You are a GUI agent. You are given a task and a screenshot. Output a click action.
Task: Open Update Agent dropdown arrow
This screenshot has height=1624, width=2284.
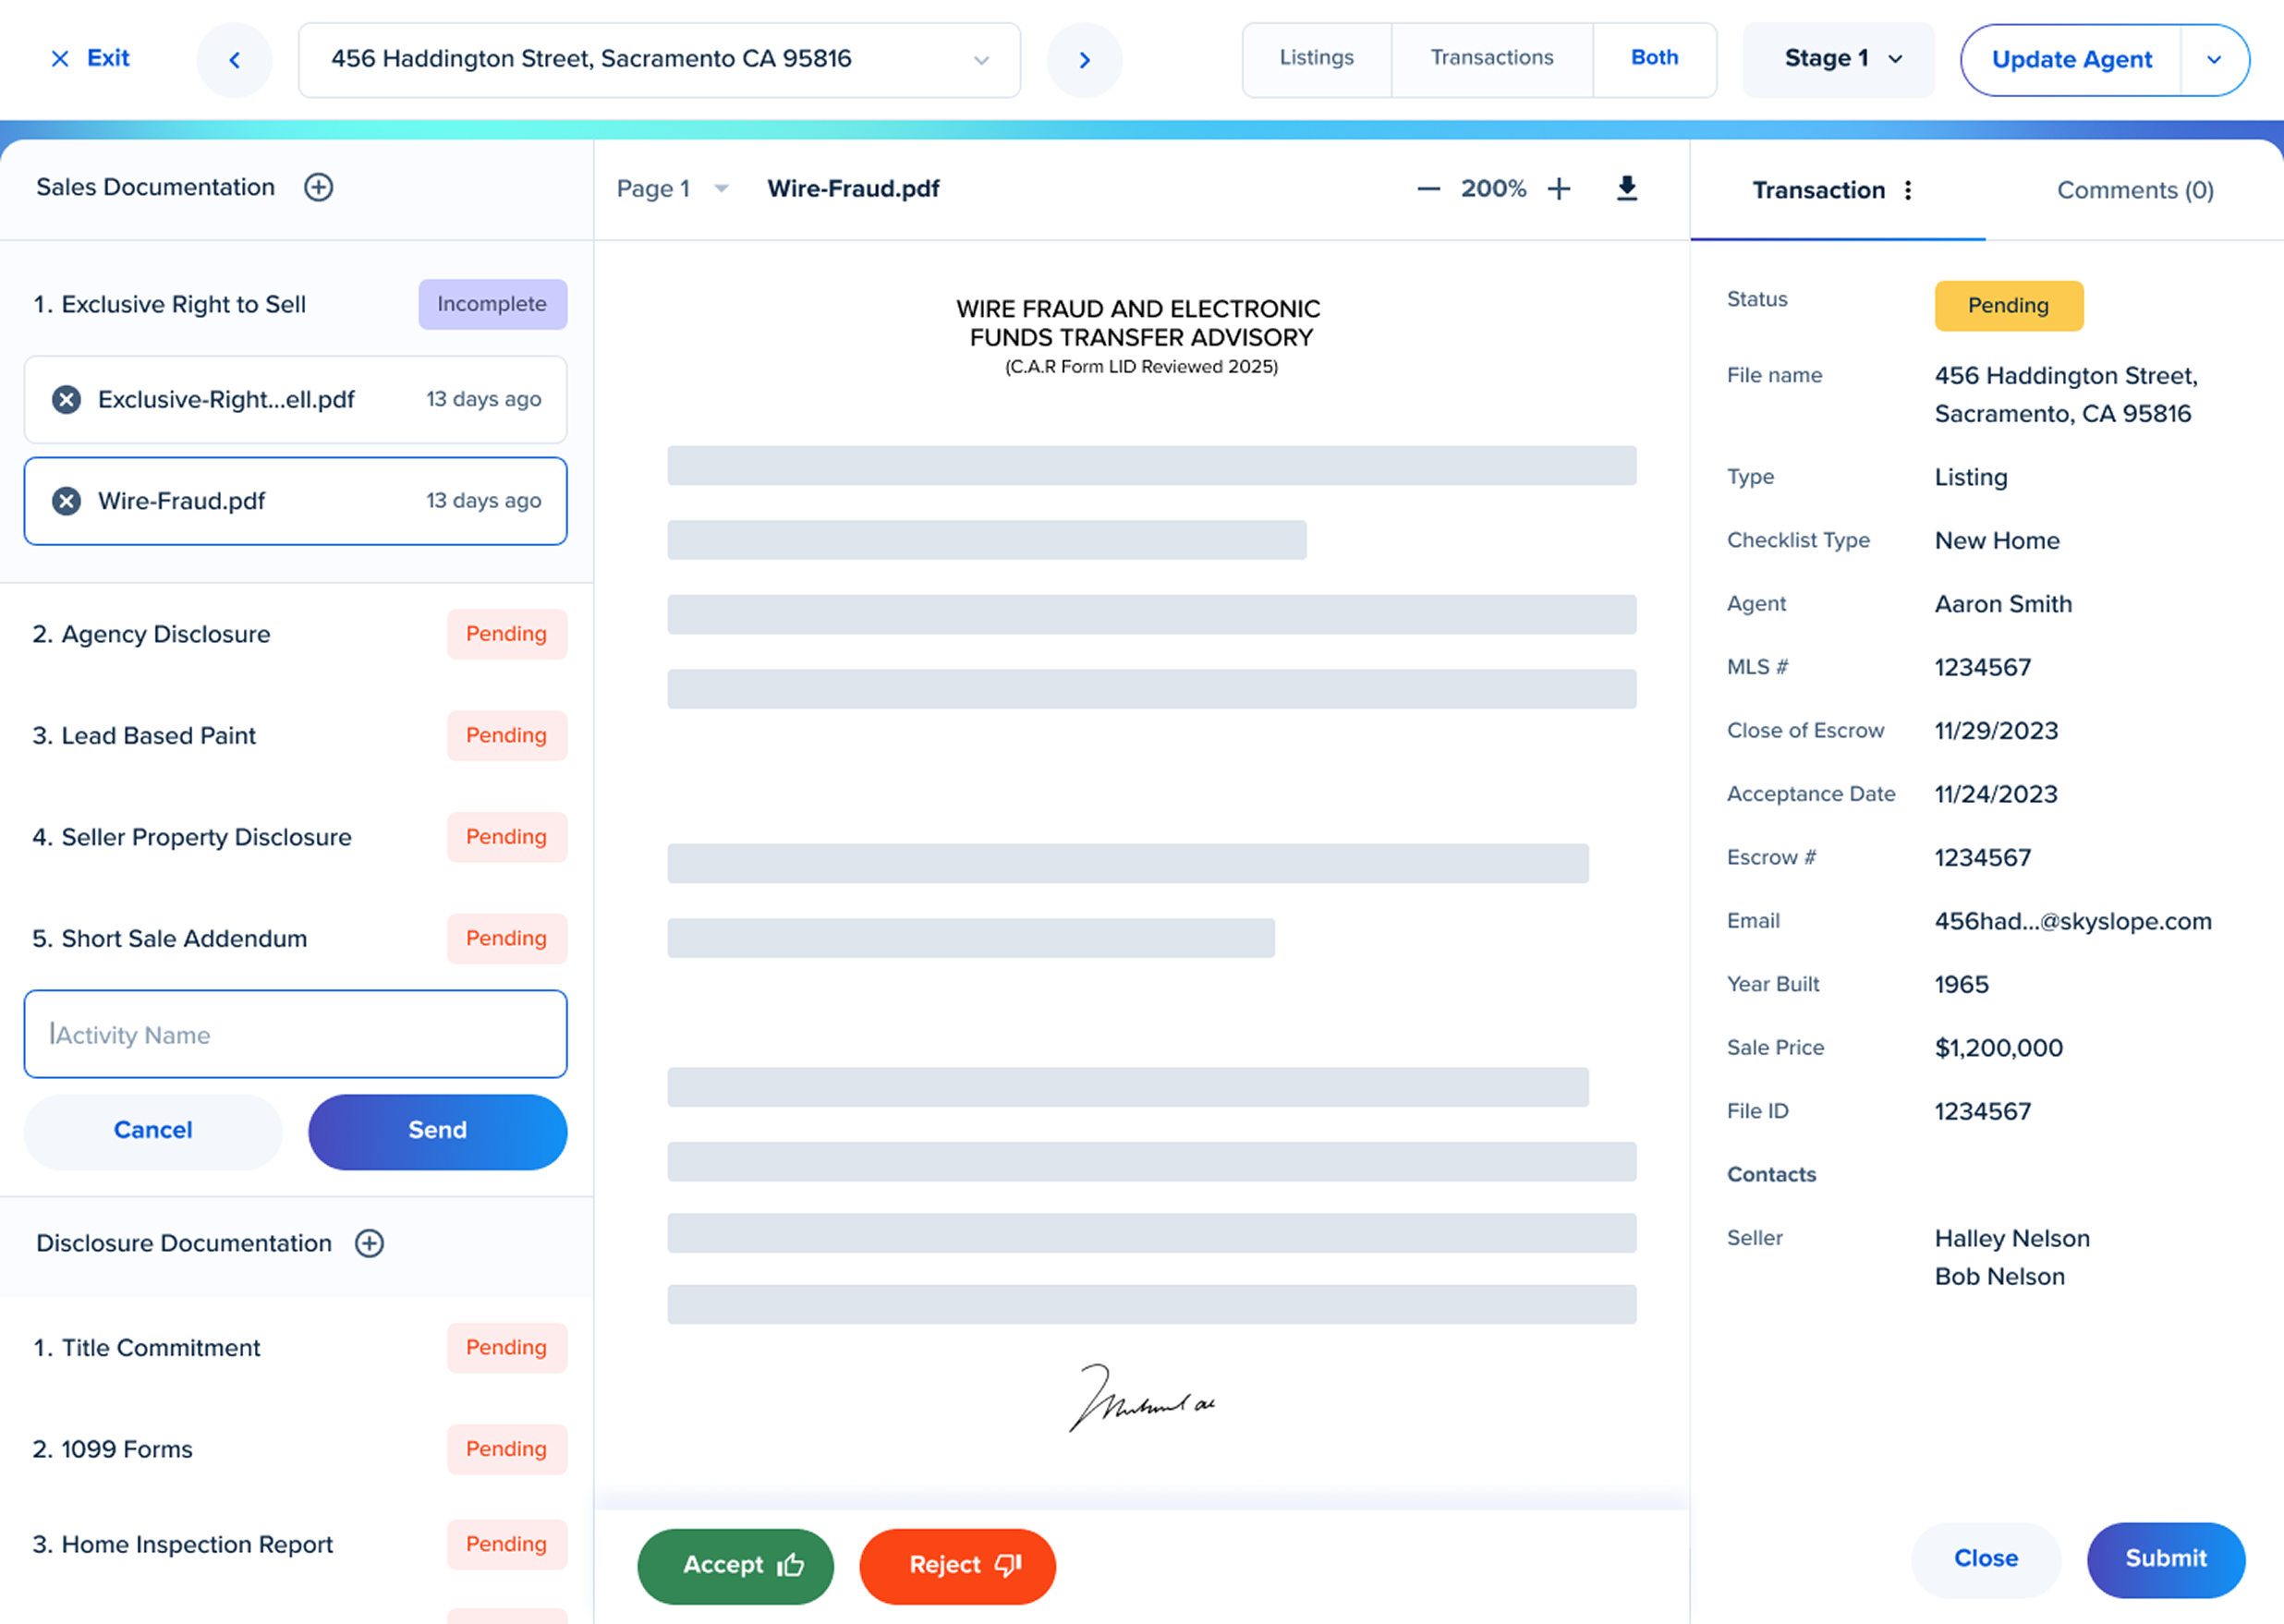click(x=2214, y=60)
